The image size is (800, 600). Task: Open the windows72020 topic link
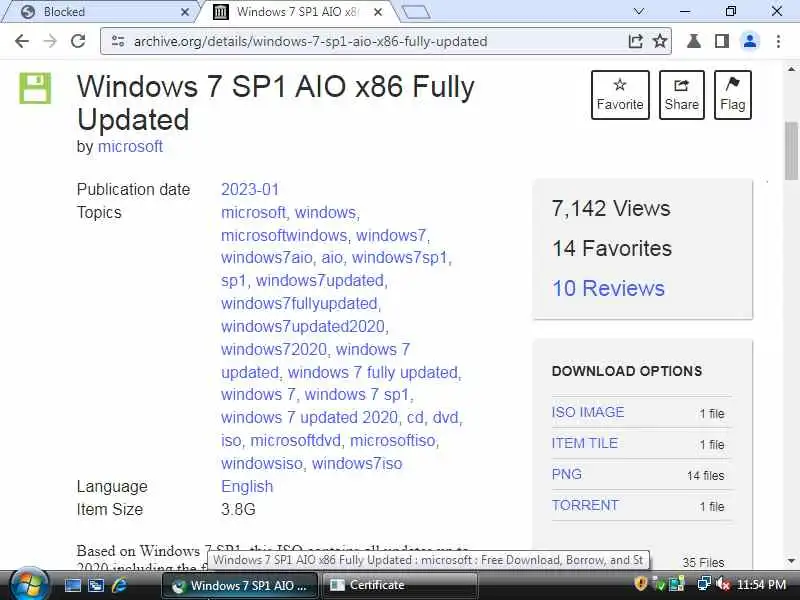[273, 349]
